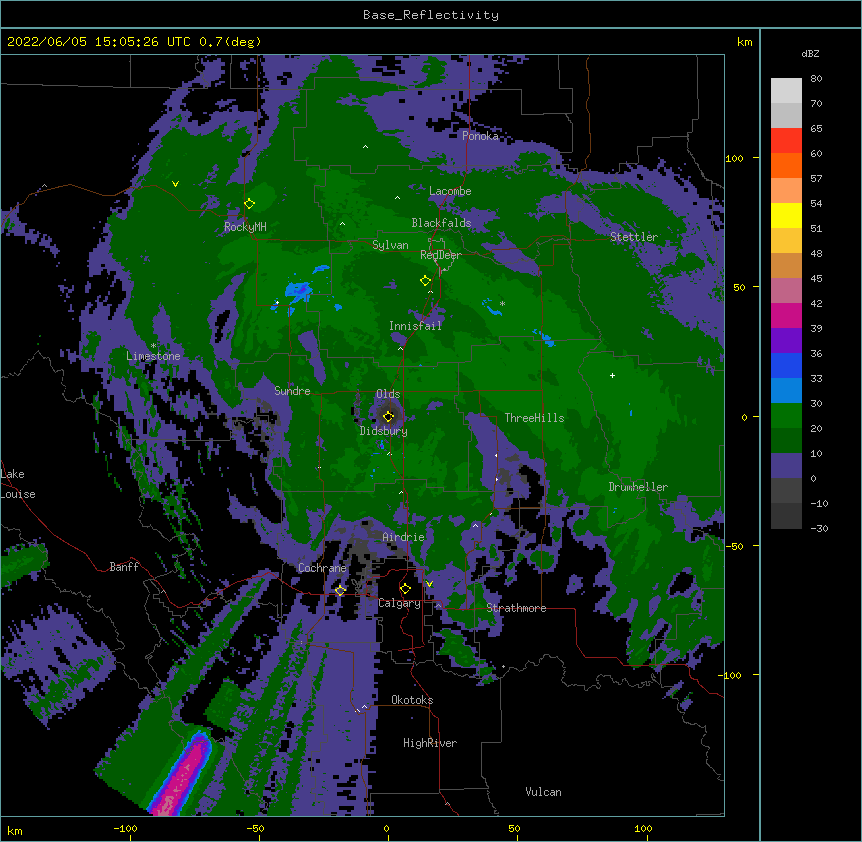Image resolution: width=862 pixels, height=842 pixels.
Task: Select the yellow radar site marker between Olds and Didsbury
Action: click(x=388, y=416)
